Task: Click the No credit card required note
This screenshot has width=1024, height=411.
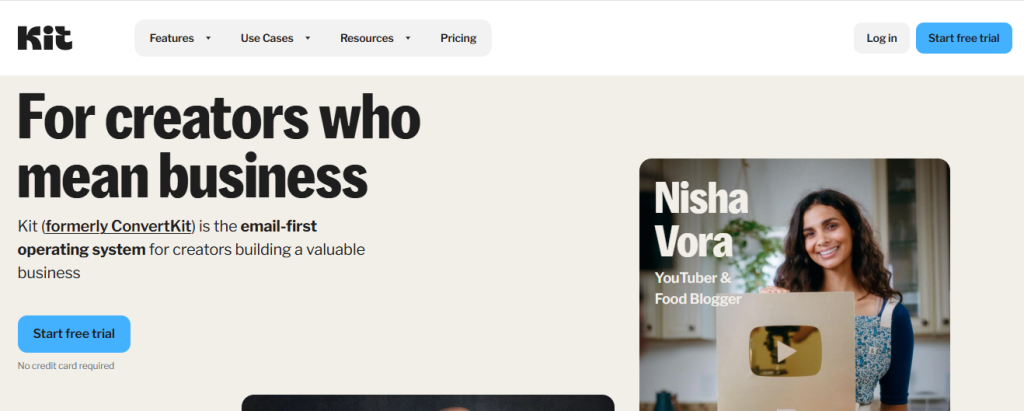Action: (x=66, y=366)
